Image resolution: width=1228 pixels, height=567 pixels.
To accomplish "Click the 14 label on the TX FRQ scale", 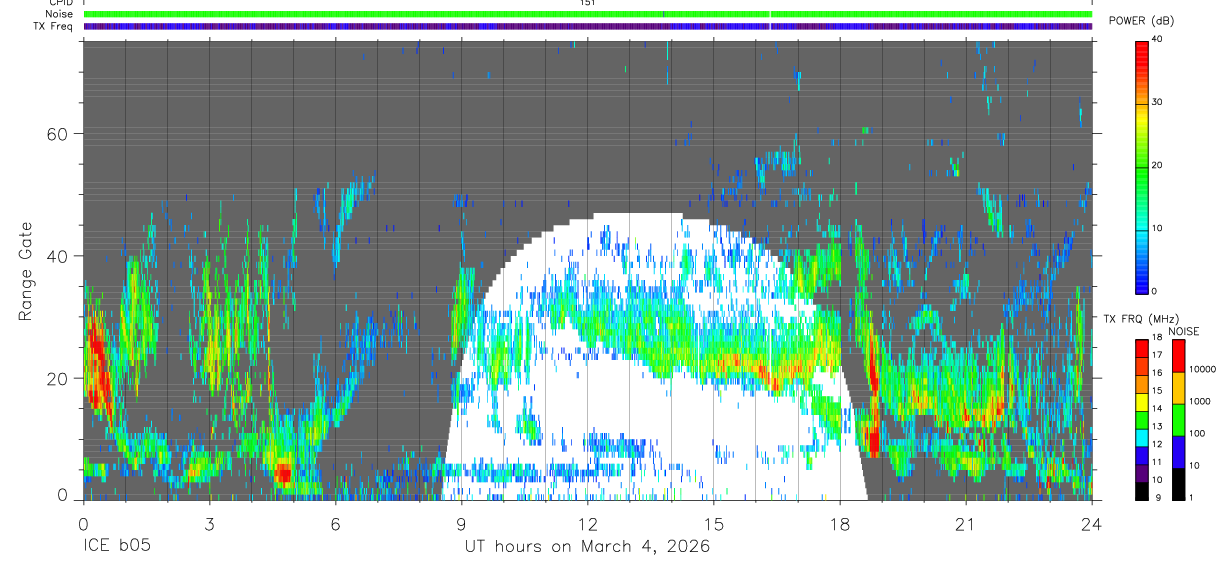I will [x=1158, y=409].
